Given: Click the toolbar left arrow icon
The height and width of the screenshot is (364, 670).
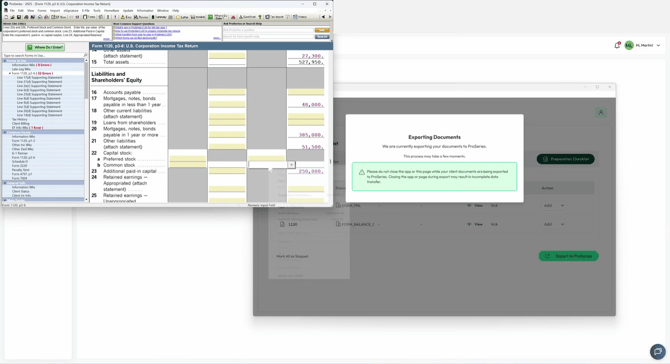Looking at the screenshot, I should [x=323, y=17].
